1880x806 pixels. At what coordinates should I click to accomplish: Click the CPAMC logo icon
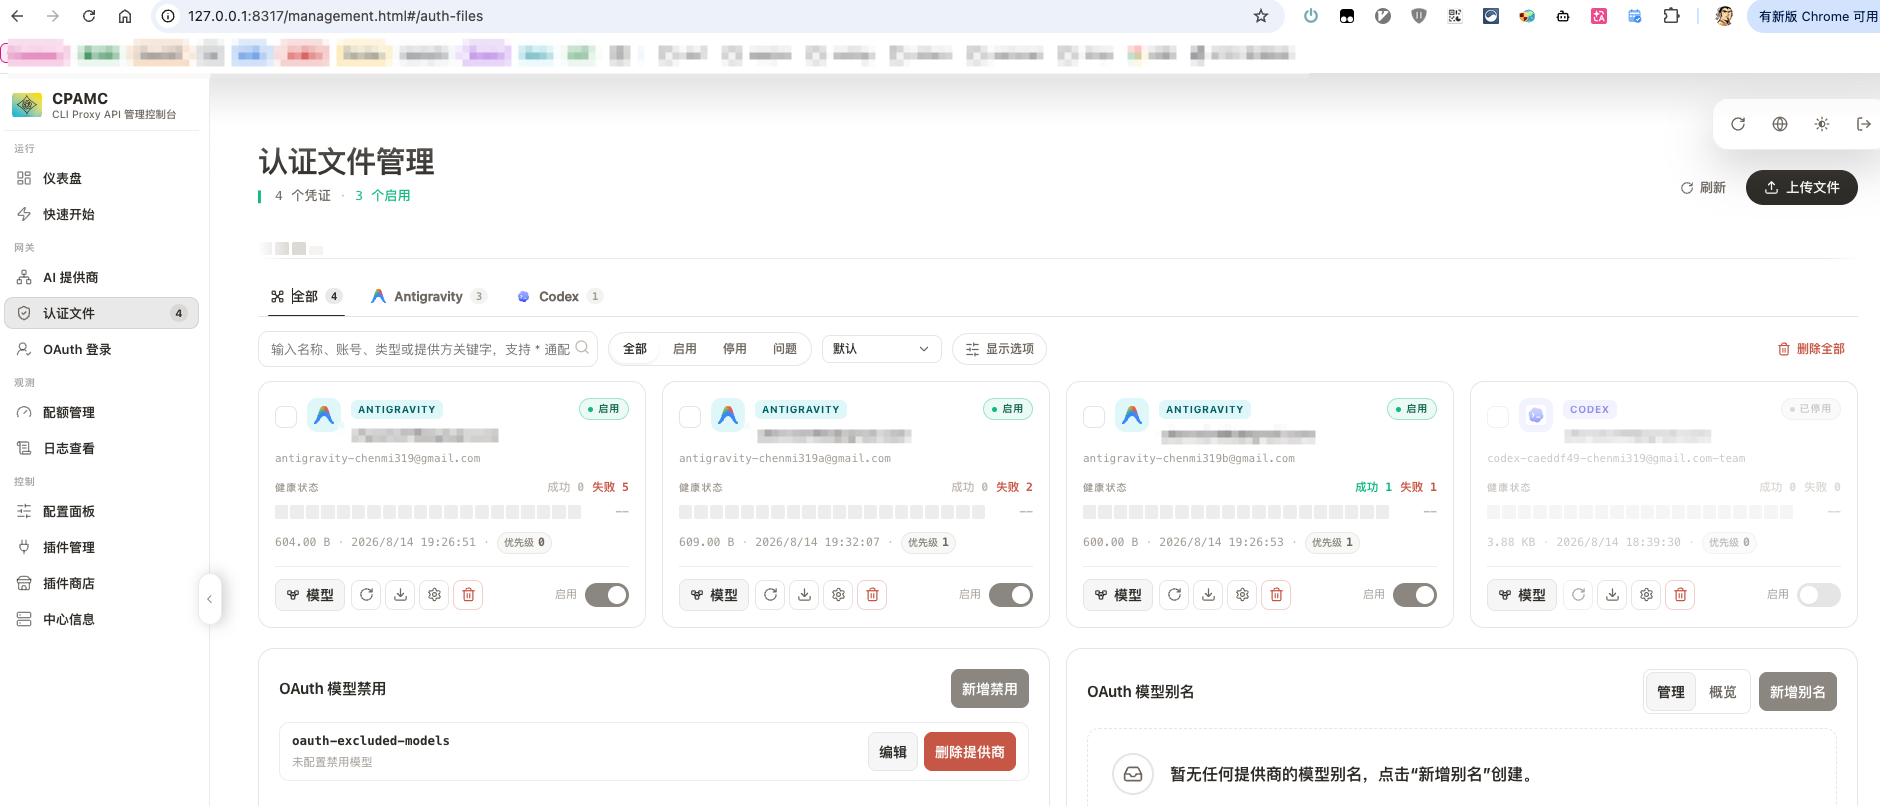[x=27, y=104]
